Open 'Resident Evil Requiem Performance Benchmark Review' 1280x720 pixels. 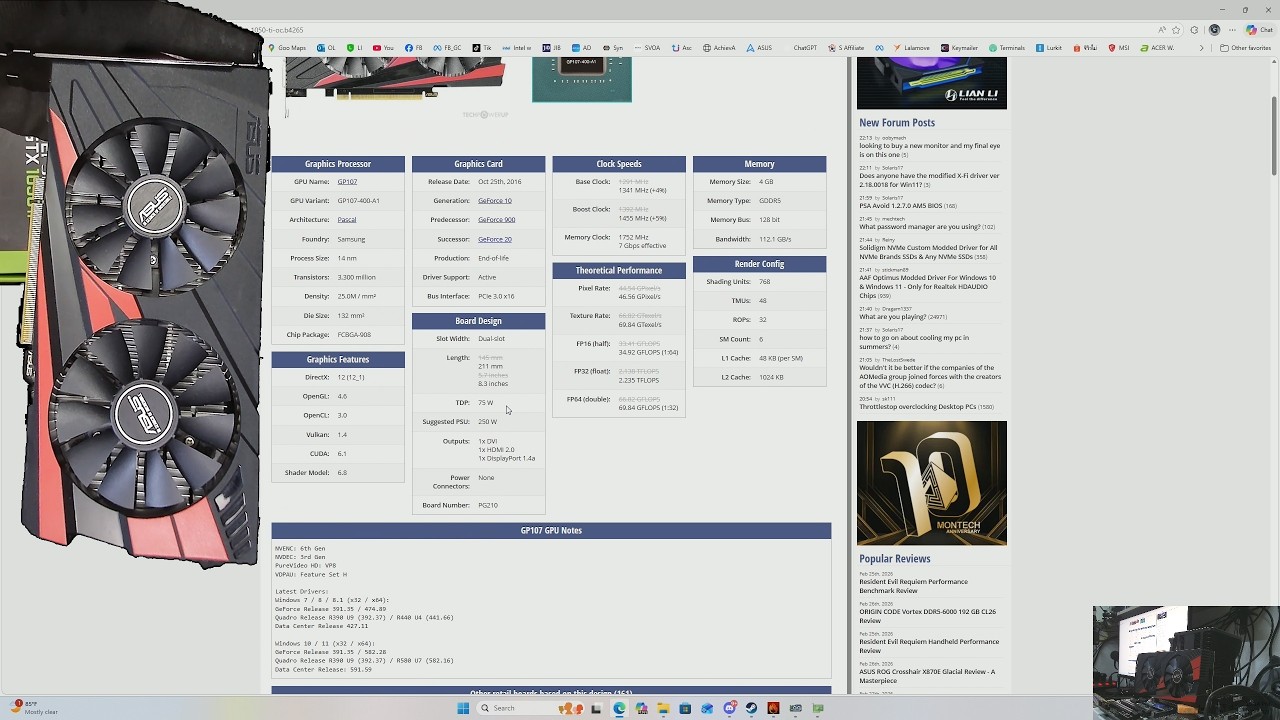(x=913, y=586)
